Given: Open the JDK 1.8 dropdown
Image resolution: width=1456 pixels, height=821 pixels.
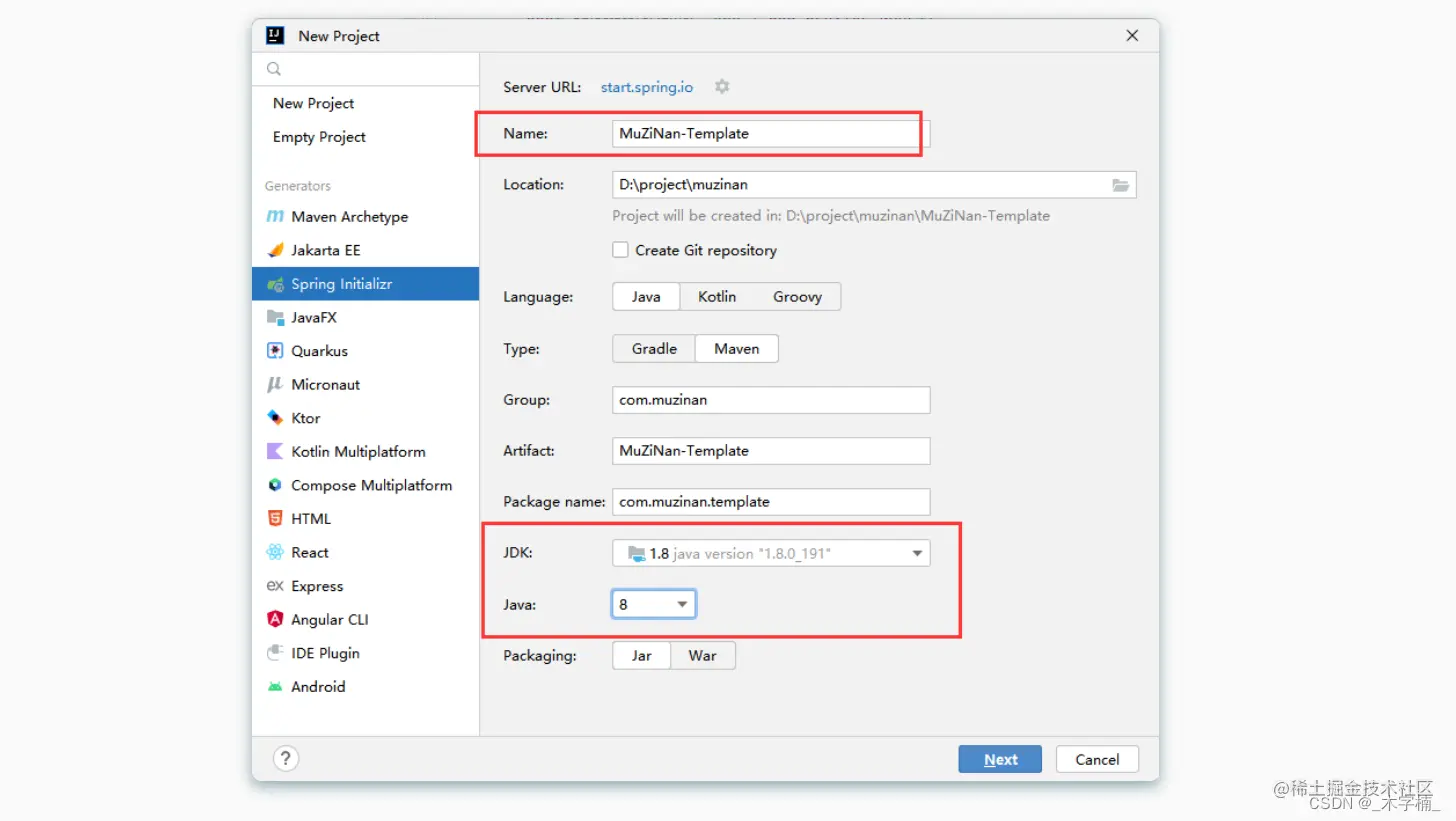Looking at the screenshot, I should point(771,553).
